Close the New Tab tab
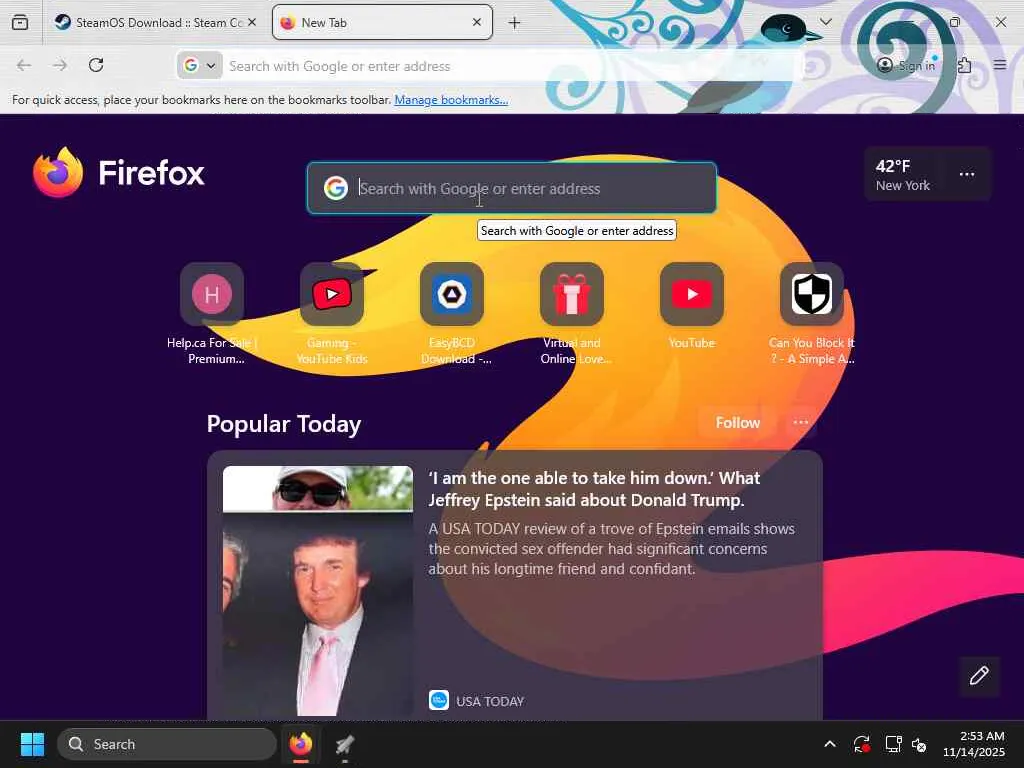This screenshot has width=1024, height=768. tap(477, 22)
